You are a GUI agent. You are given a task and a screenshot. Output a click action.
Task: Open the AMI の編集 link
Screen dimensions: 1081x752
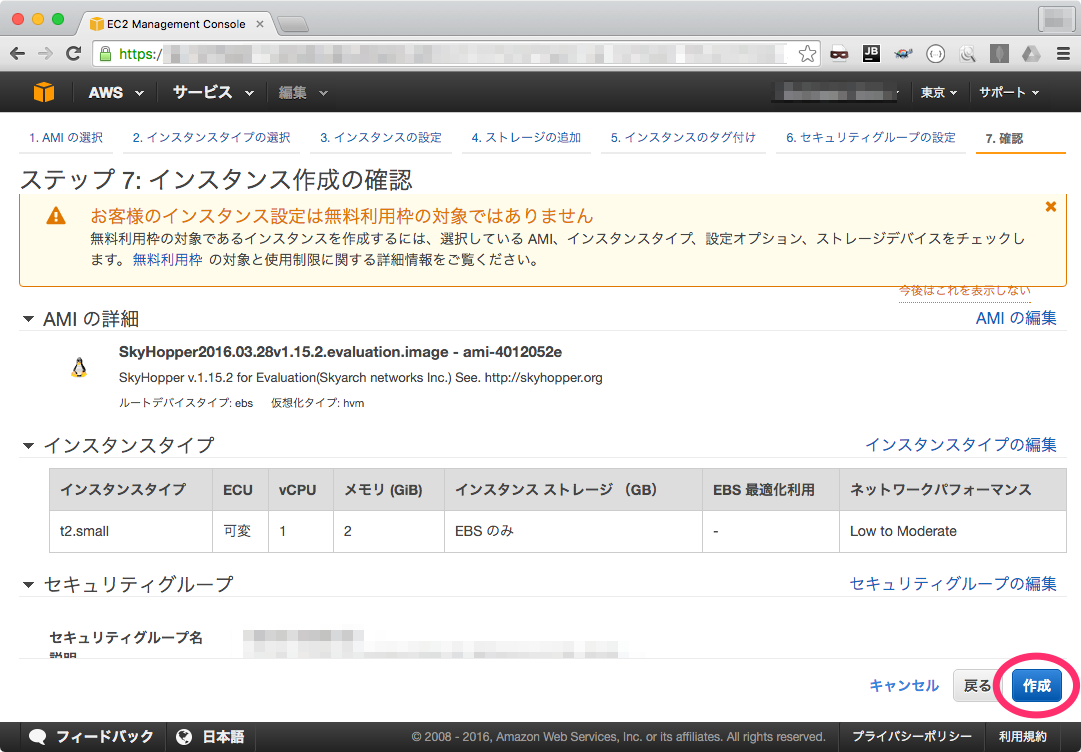point(1016,318)
